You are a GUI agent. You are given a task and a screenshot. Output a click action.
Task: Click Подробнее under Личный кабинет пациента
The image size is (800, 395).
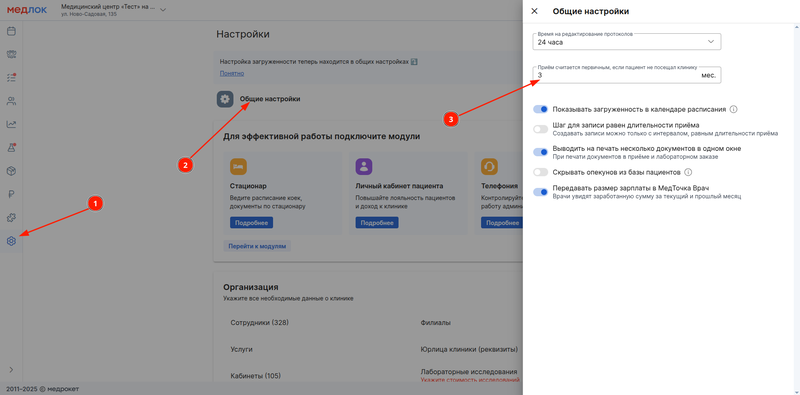click(377, 223)
